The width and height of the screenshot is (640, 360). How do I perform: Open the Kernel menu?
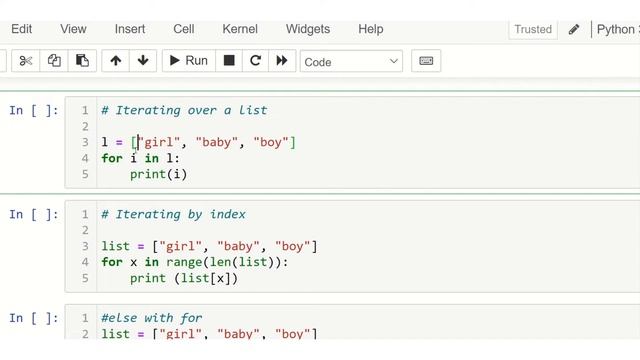tap(240, 29)
